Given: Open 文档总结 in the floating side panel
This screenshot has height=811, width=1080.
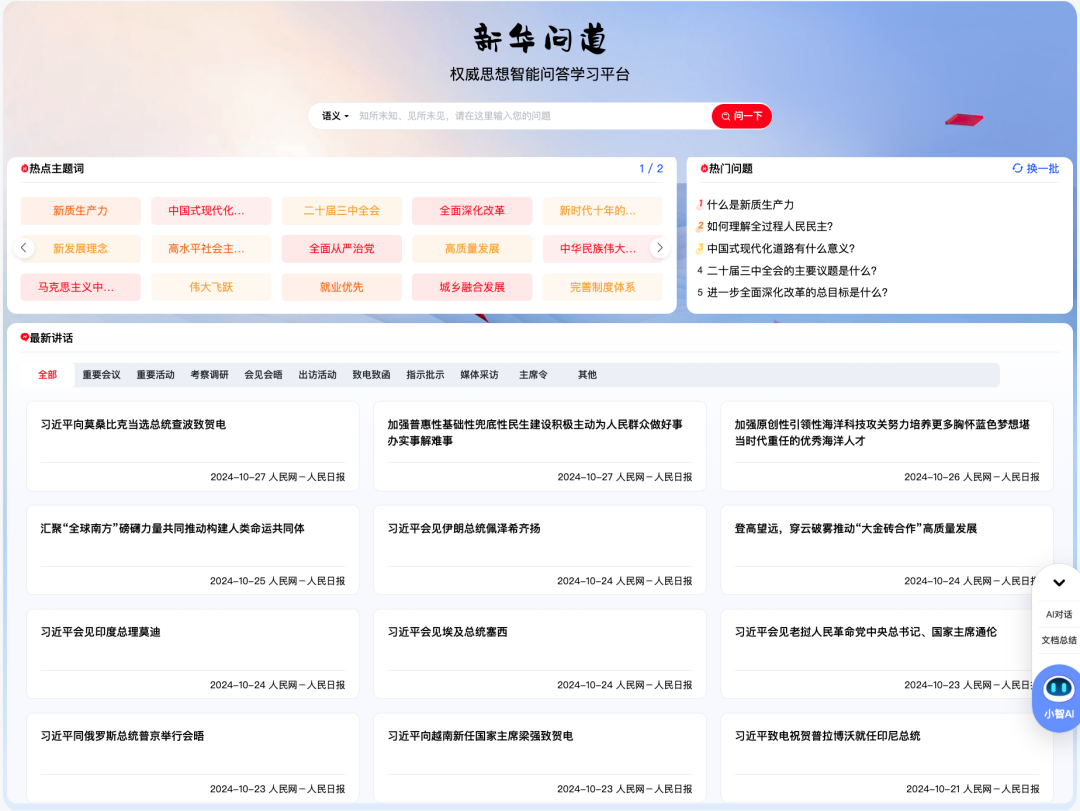Looking at the screenshot, I should [1055, 640].
